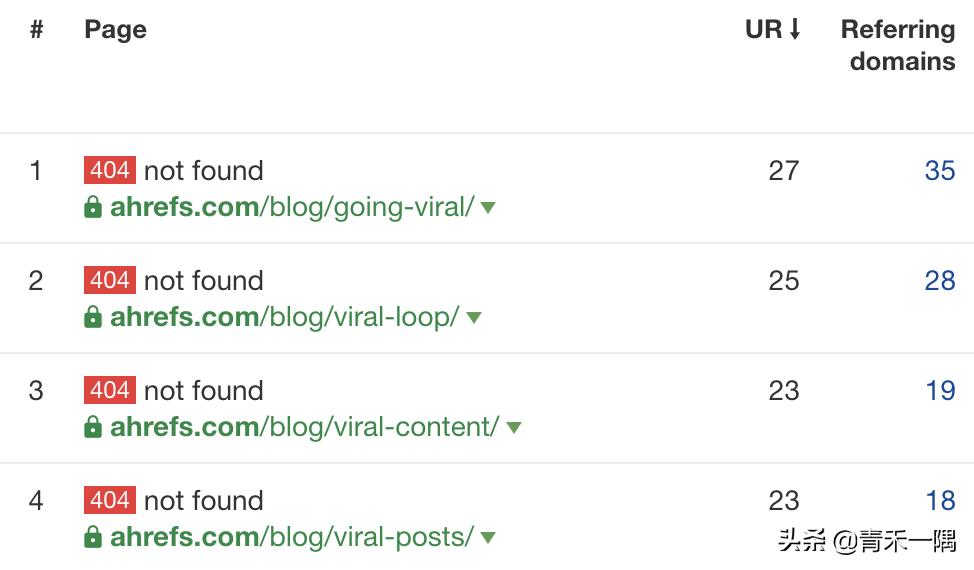Click the Page column header
974x570 pixels.
(115, 30)
